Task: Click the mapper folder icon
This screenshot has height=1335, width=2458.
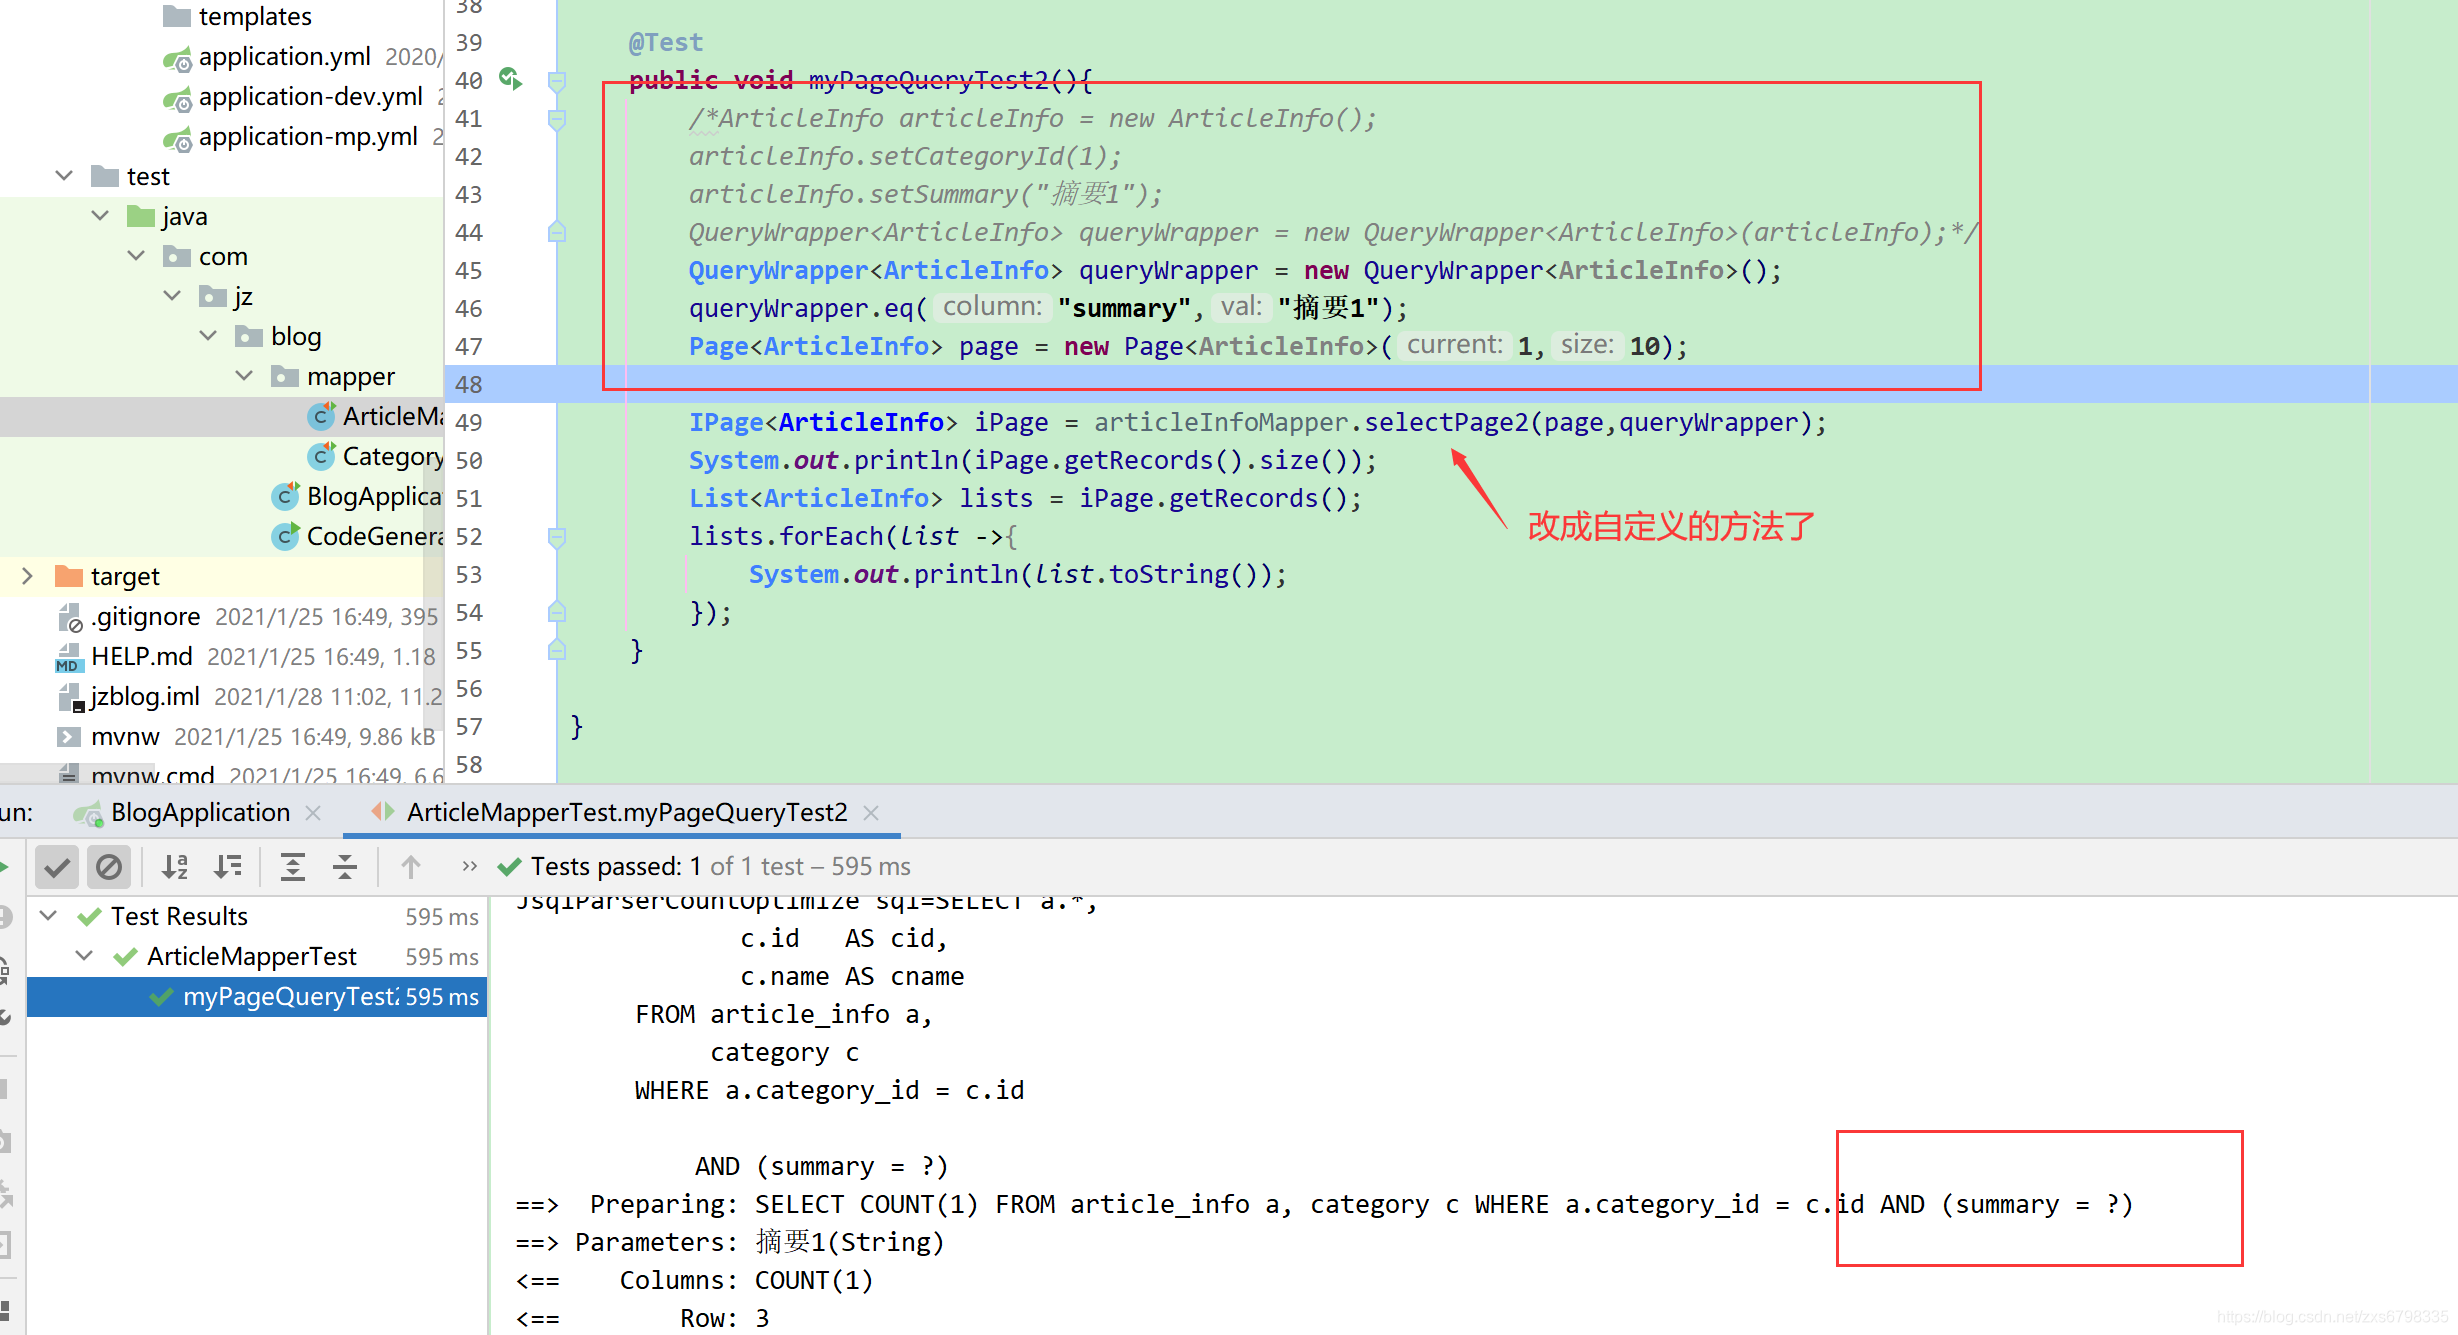Action: 285,376
